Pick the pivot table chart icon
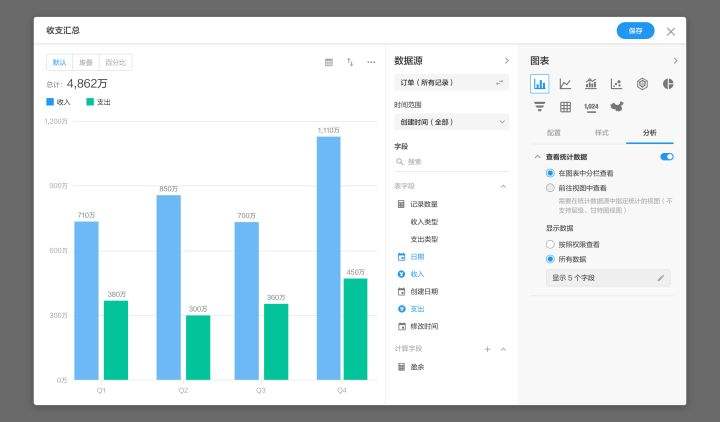The image size is (720, 422). pos(566,107)
